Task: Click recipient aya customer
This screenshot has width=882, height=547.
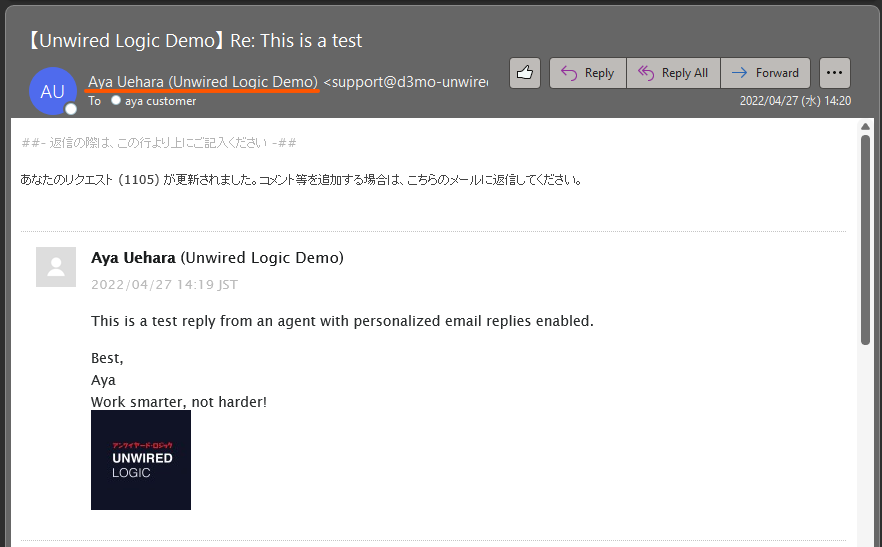Action: coord(160,101)
